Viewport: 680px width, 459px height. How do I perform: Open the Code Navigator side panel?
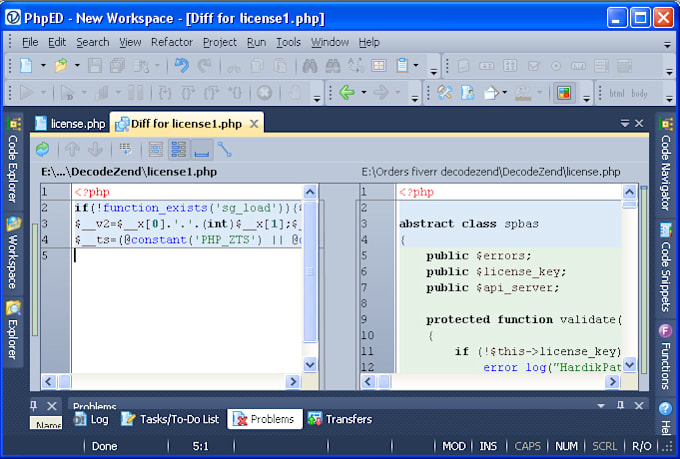pos(665,165)
